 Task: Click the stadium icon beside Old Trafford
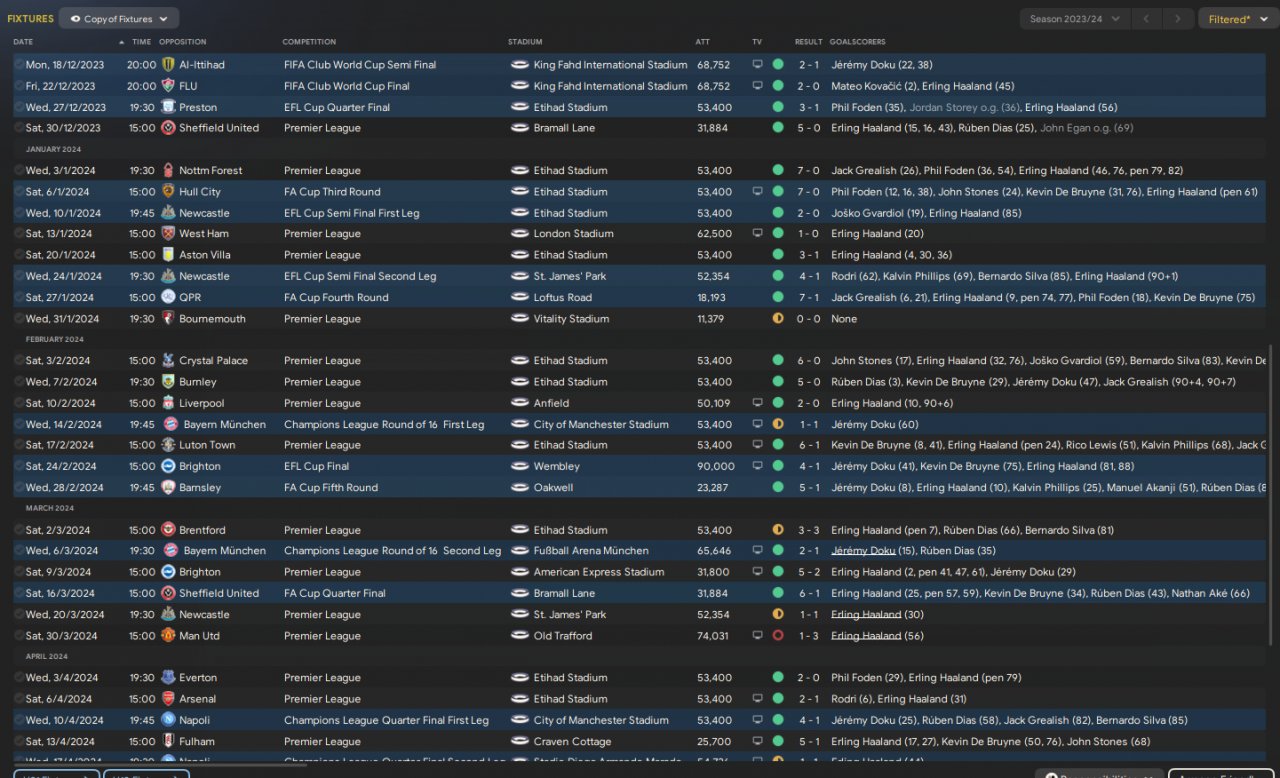(519, 636)
